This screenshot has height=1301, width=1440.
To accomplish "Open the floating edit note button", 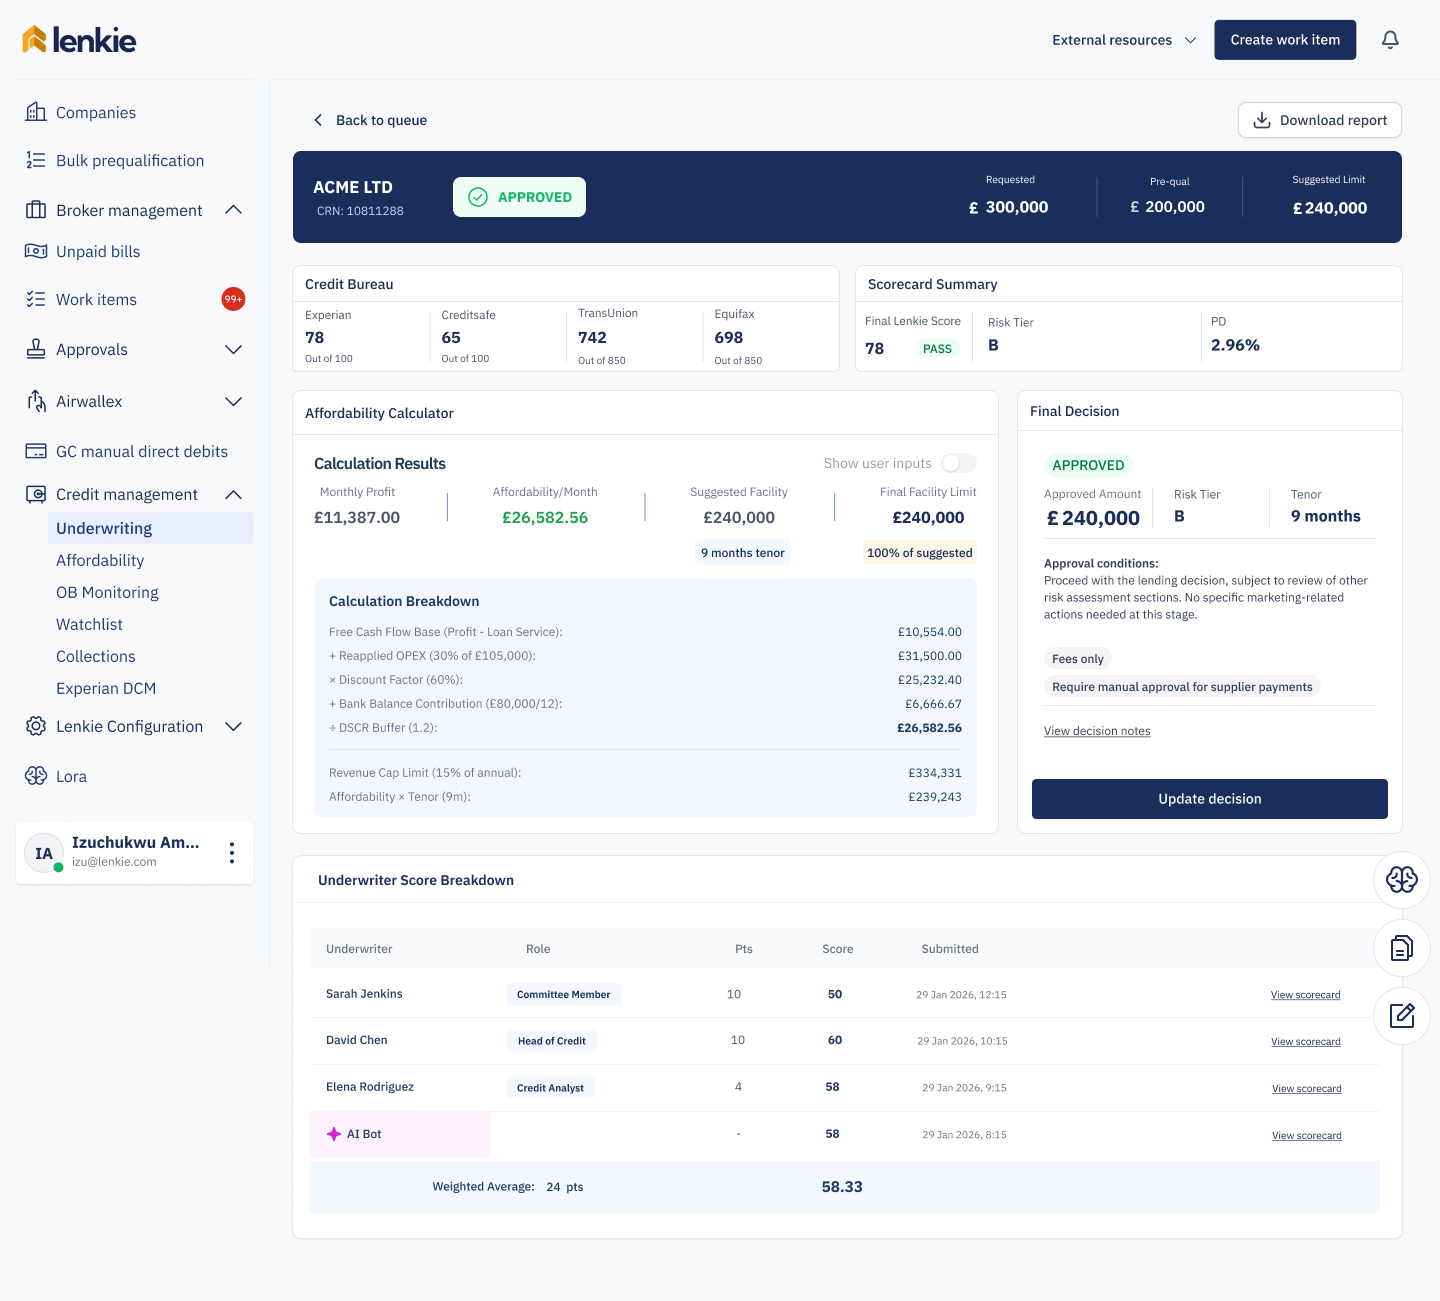I will (x=1402, y=1016).
